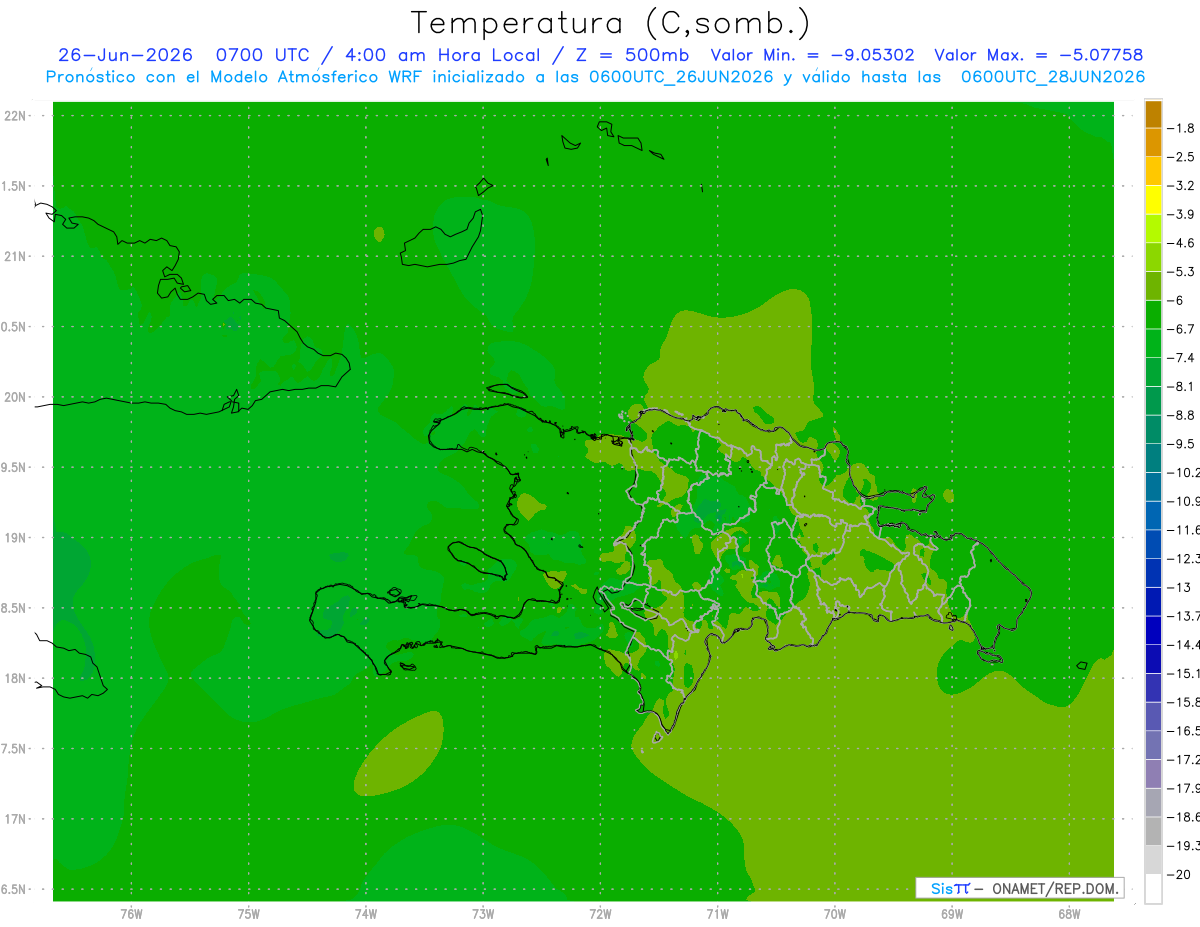Select the legend swatch between -8.1 and -8.8
The image size is (1200, 927).
[1153, 401]
